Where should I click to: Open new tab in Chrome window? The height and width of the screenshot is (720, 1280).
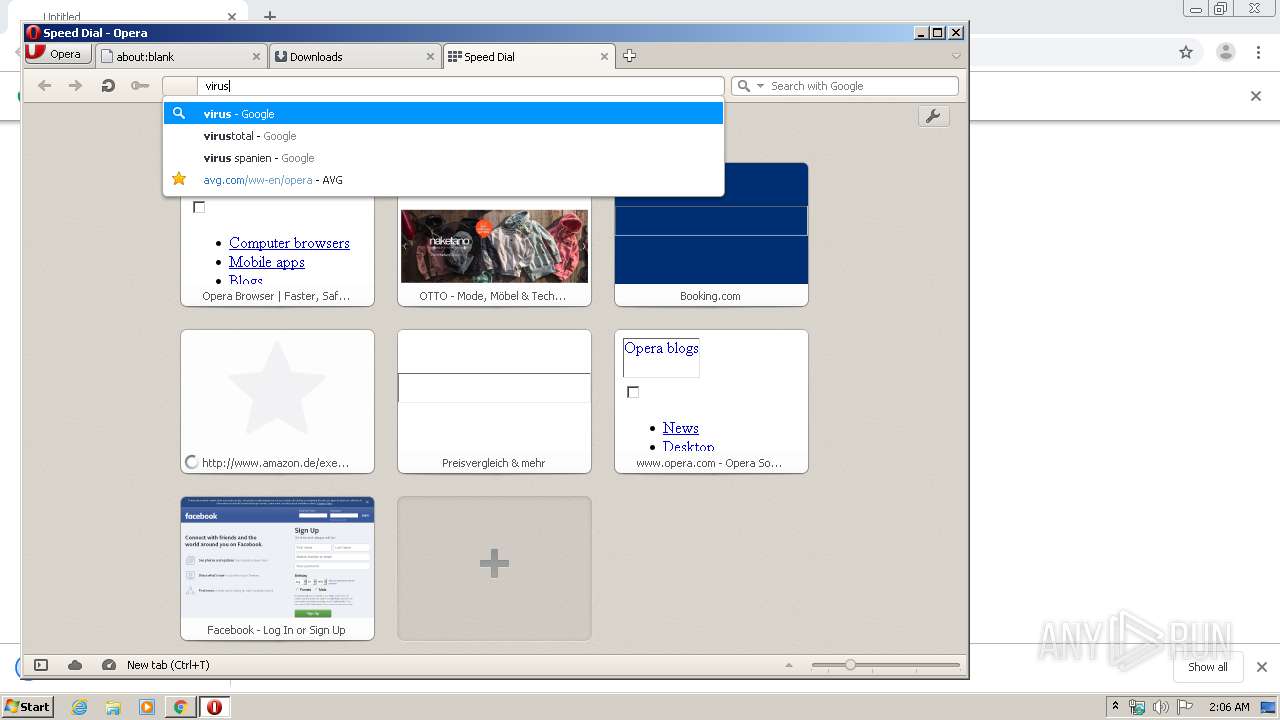coord(269,16)
